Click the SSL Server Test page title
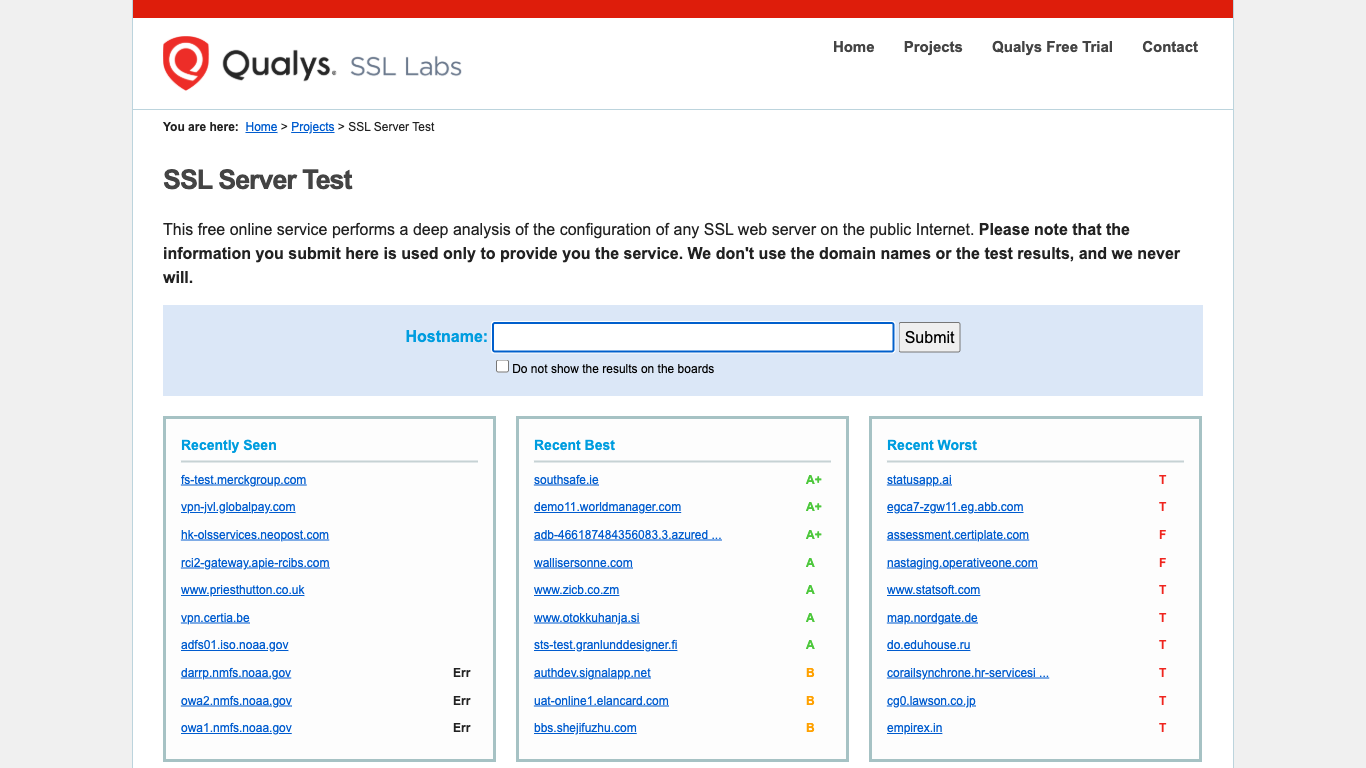 pos(258,180)
